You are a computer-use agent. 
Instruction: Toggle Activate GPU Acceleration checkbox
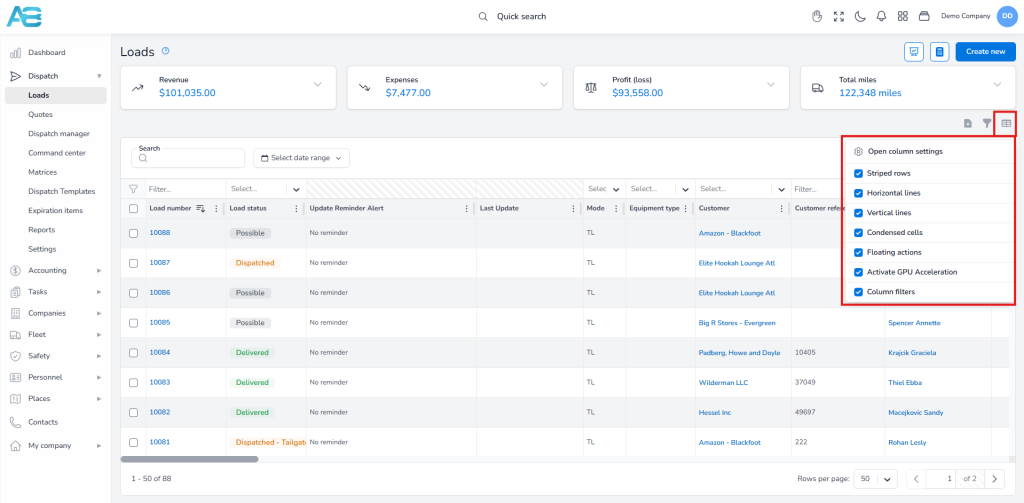(x=858, y=272)
